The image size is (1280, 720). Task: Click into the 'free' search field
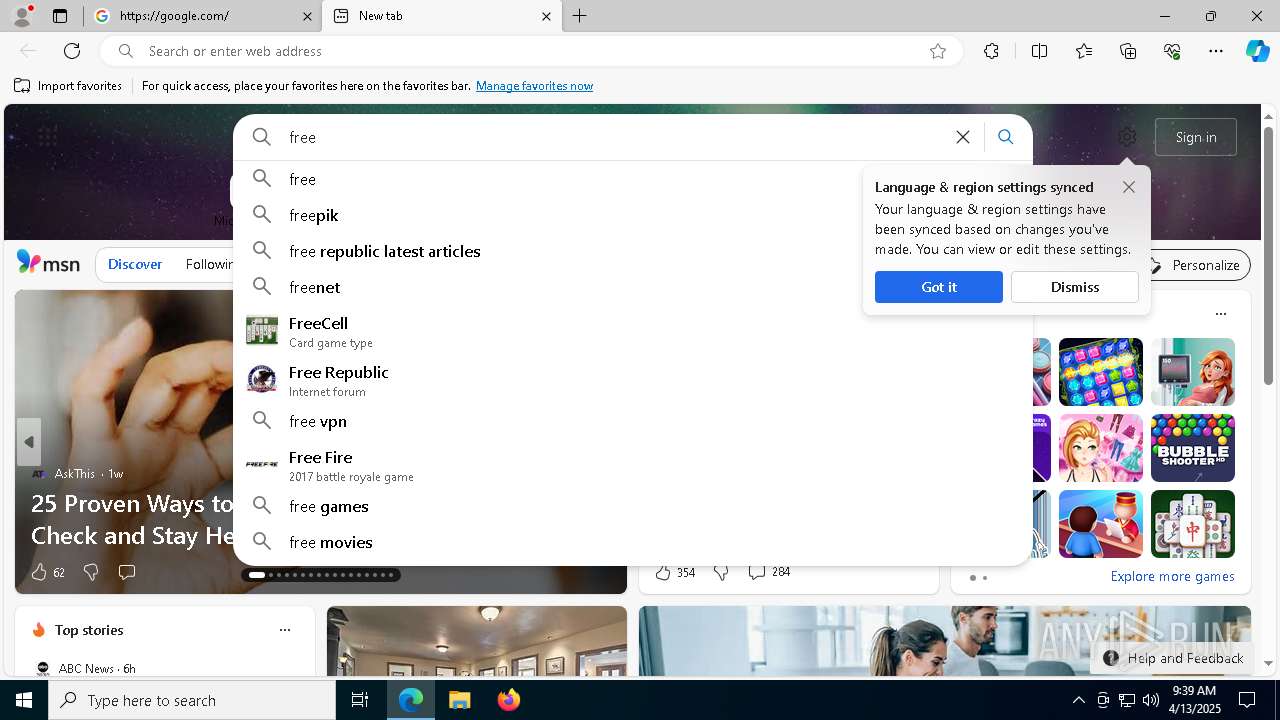[x=610, y=137]
